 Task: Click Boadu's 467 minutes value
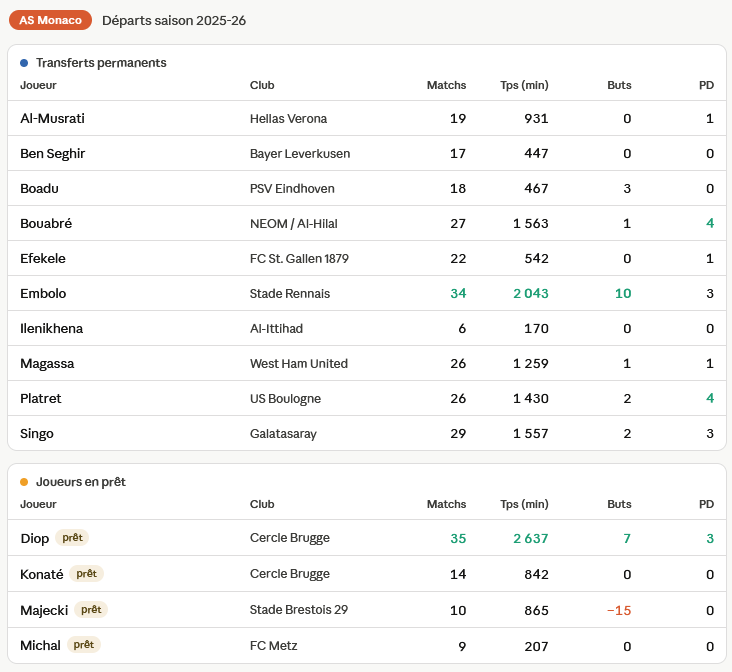pyautogui.click(x=536, y=188)
